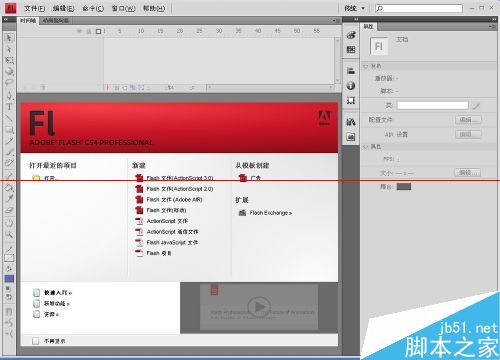Create Flash 文件(Adobe AIR)
The image size is (500, 360).
pyautogui.click(x=169, y=199)
